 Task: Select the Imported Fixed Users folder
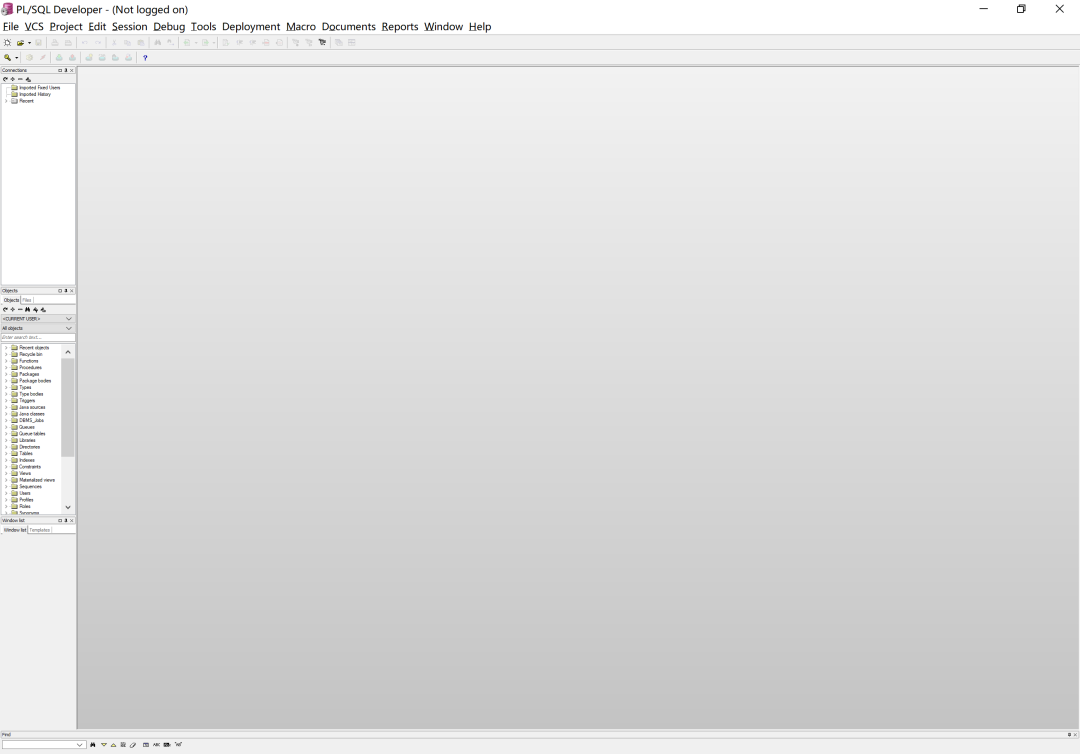click(39, 88)
